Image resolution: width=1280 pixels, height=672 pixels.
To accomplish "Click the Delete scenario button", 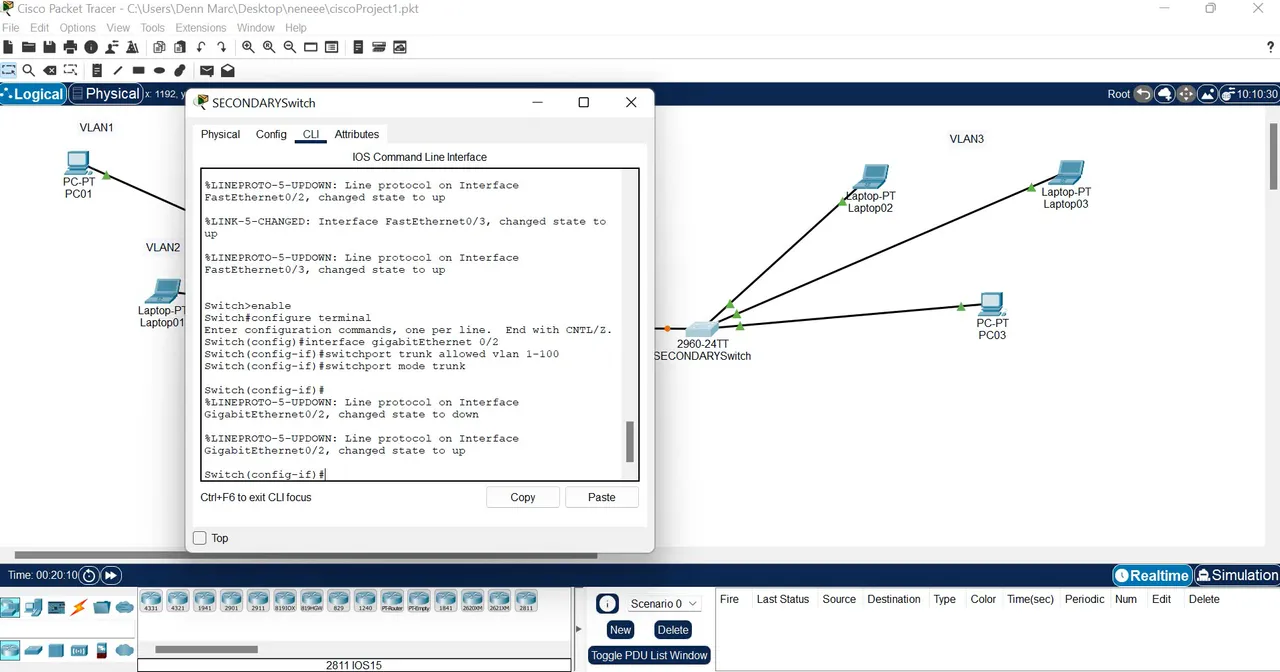I will point(673,630).
